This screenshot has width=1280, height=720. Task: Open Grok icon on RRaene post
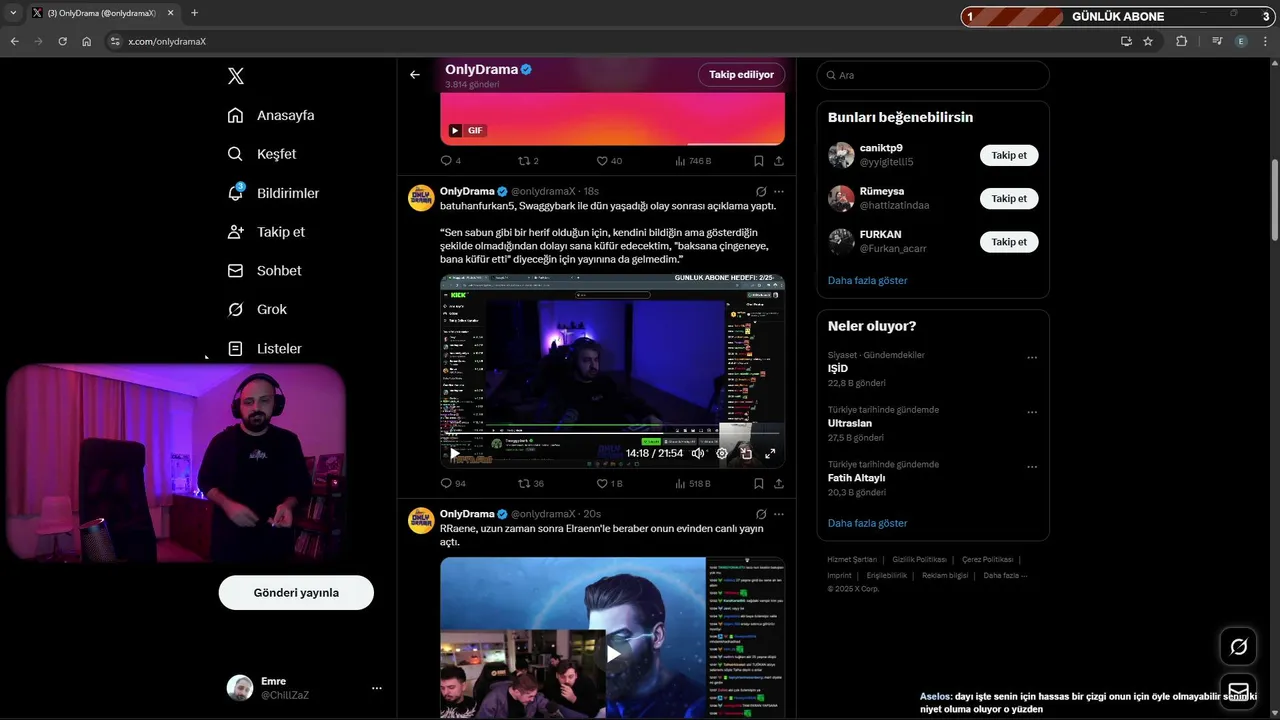[x=761, y=514]
